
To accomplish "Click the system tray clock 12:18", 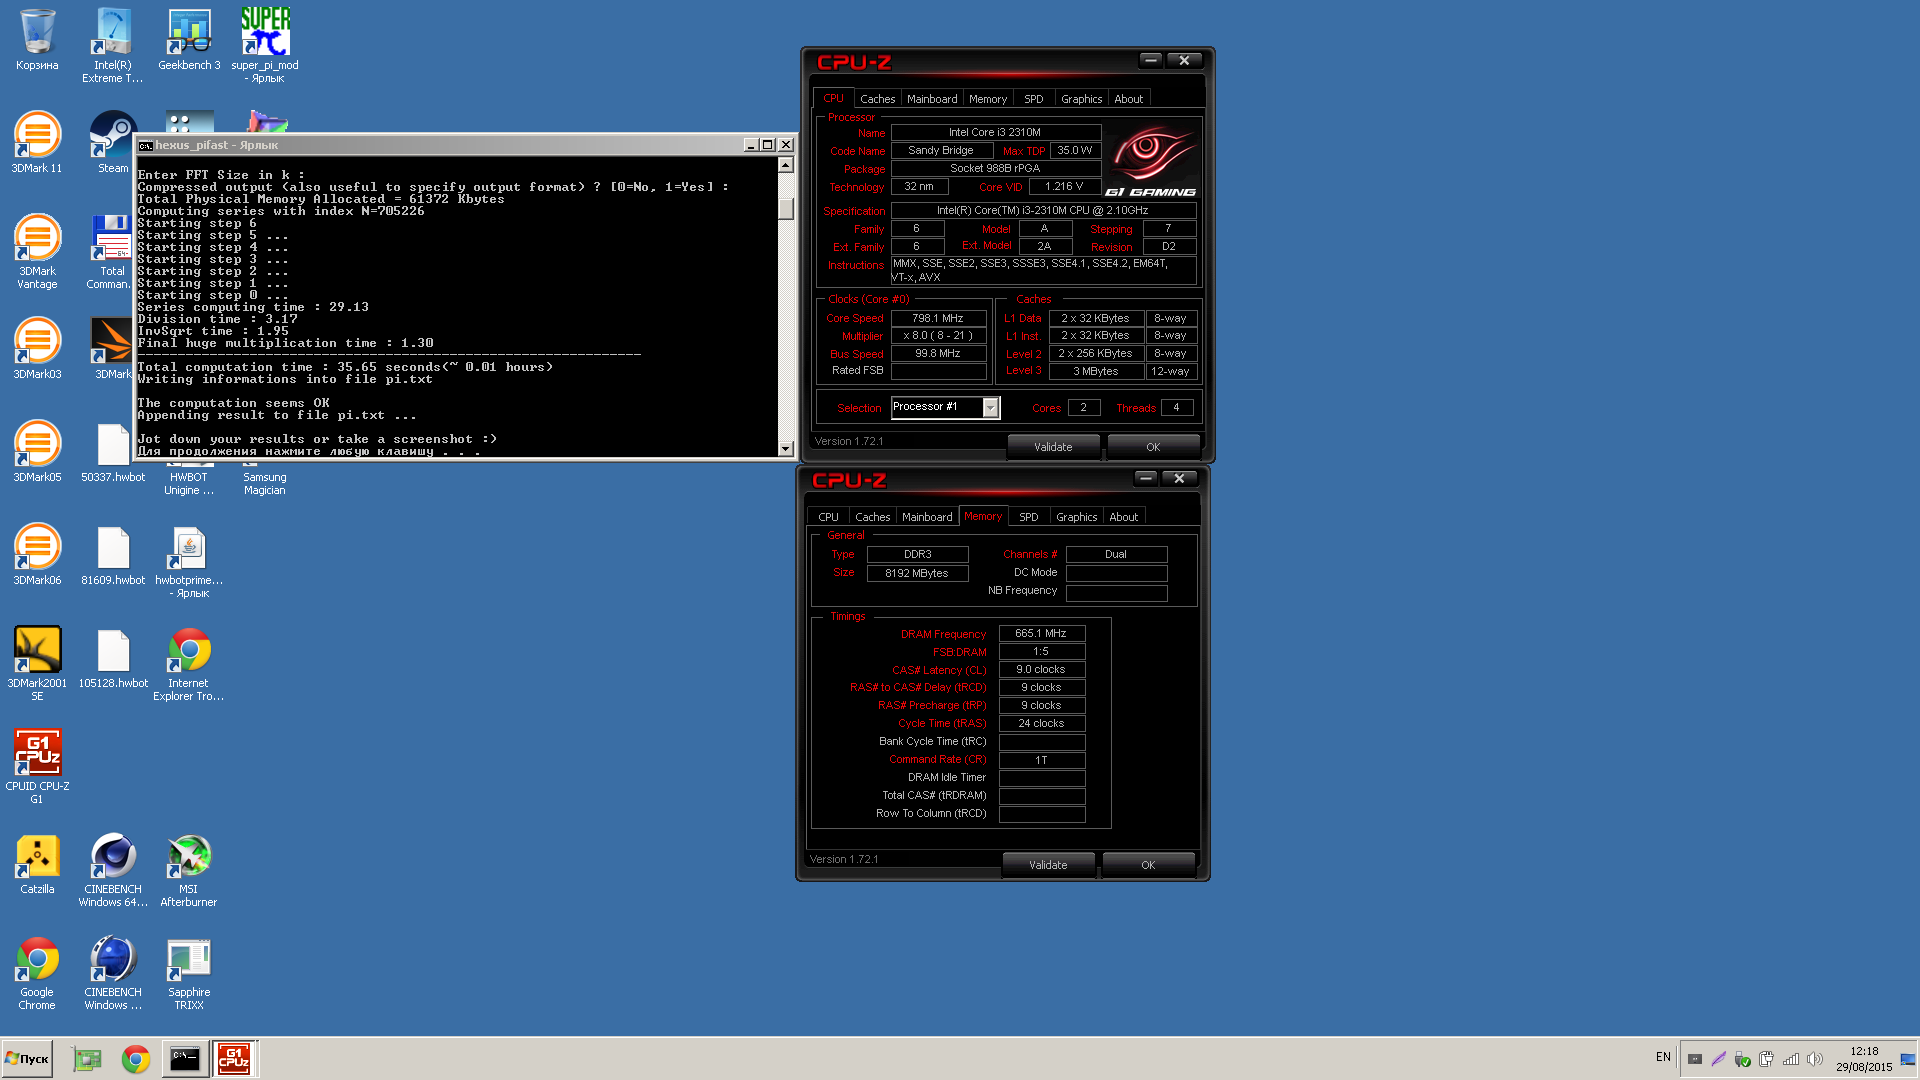I will (1864, 1051).
